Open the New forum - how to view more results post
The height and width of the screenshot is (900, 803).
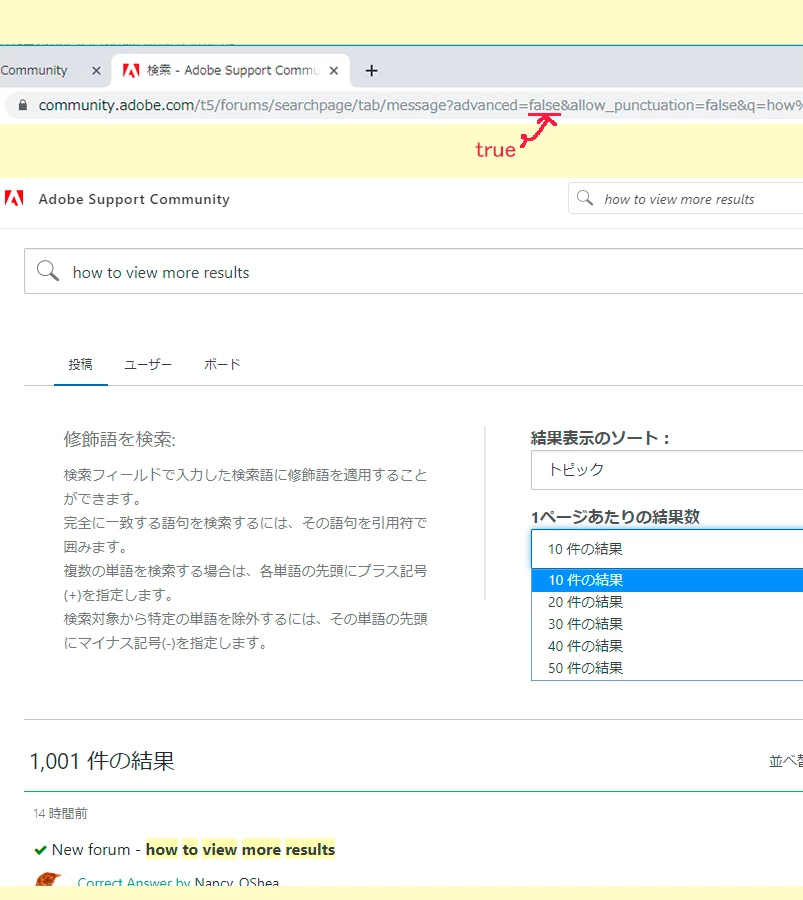(x=193, y=849)
